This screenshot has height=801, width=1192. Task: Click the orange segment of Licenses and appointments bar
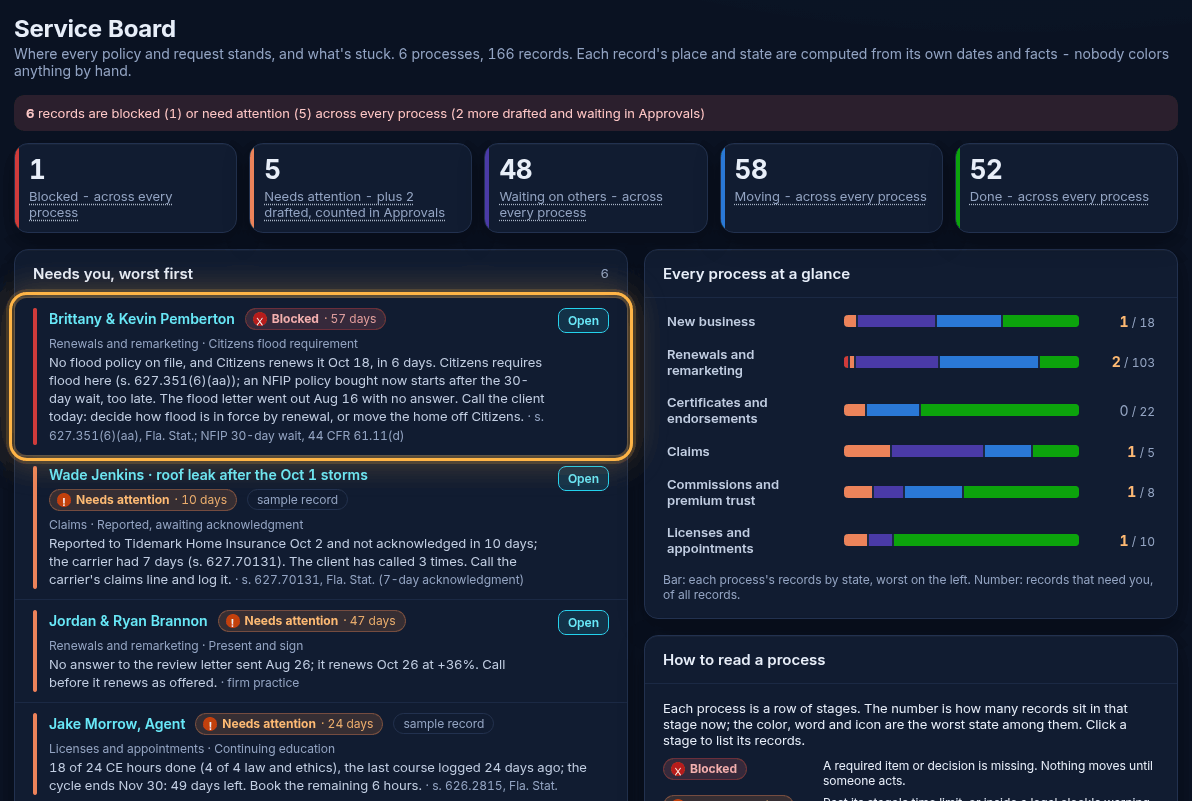(855, 540)
